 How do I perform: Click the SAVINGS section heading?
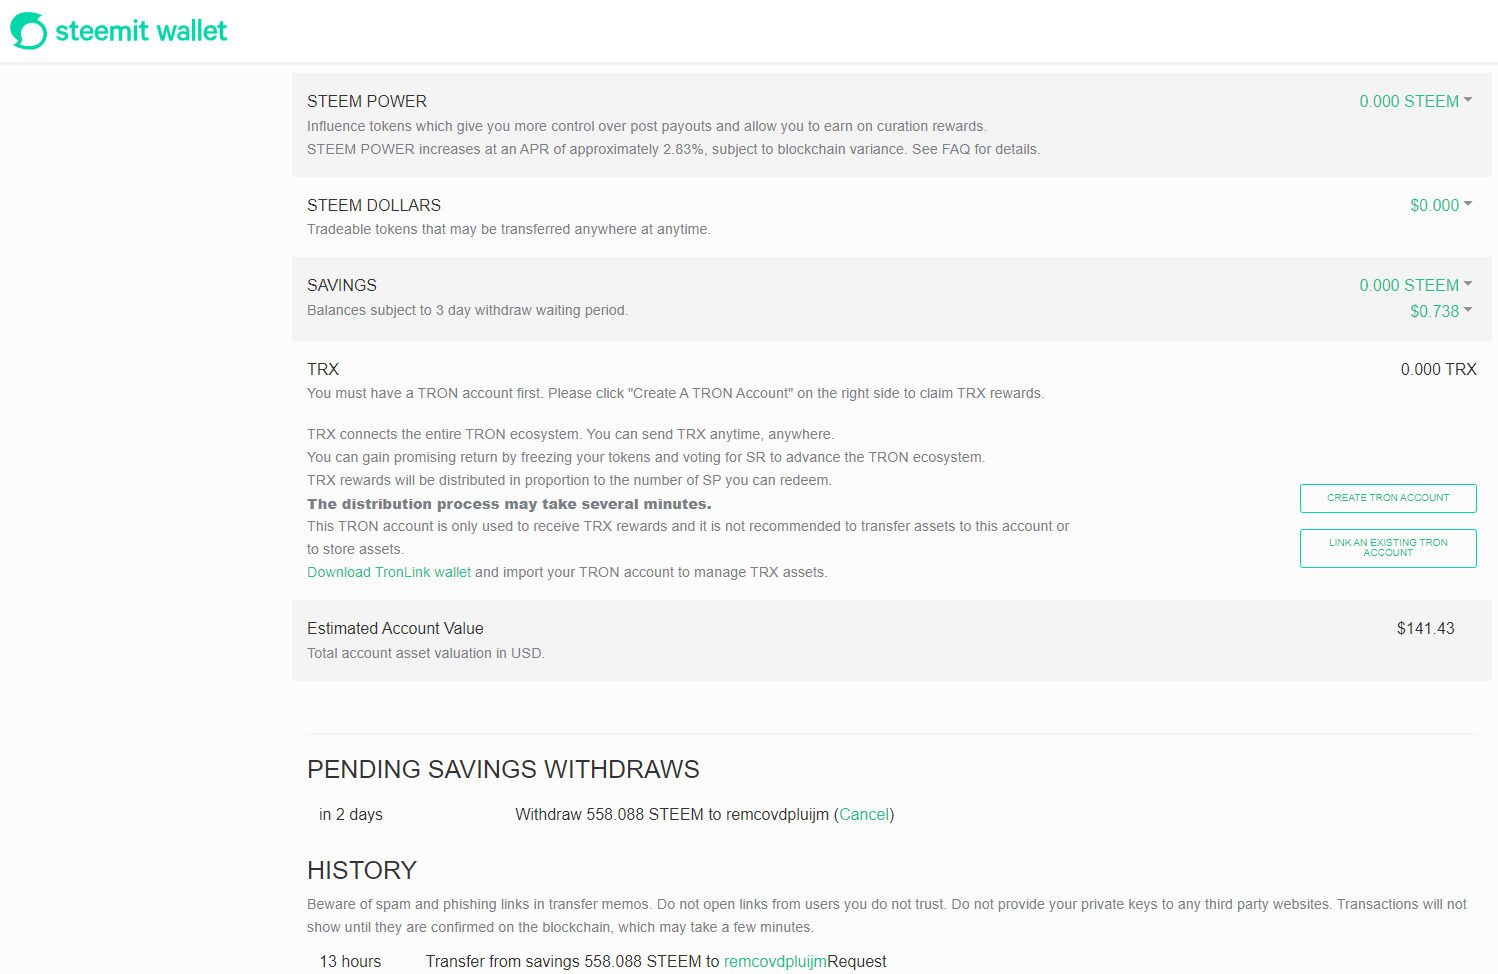tap(342, 285)
